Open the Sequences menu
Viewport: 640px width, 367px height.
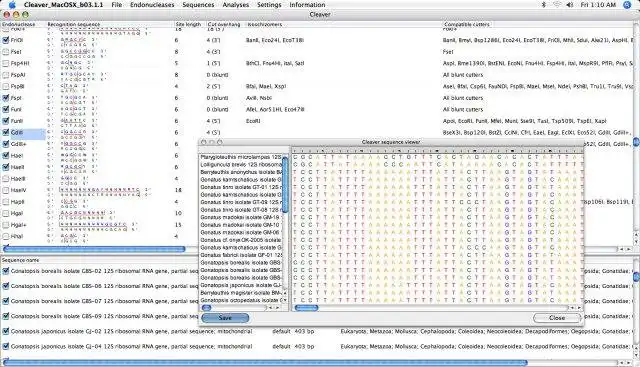pos(198,5)
